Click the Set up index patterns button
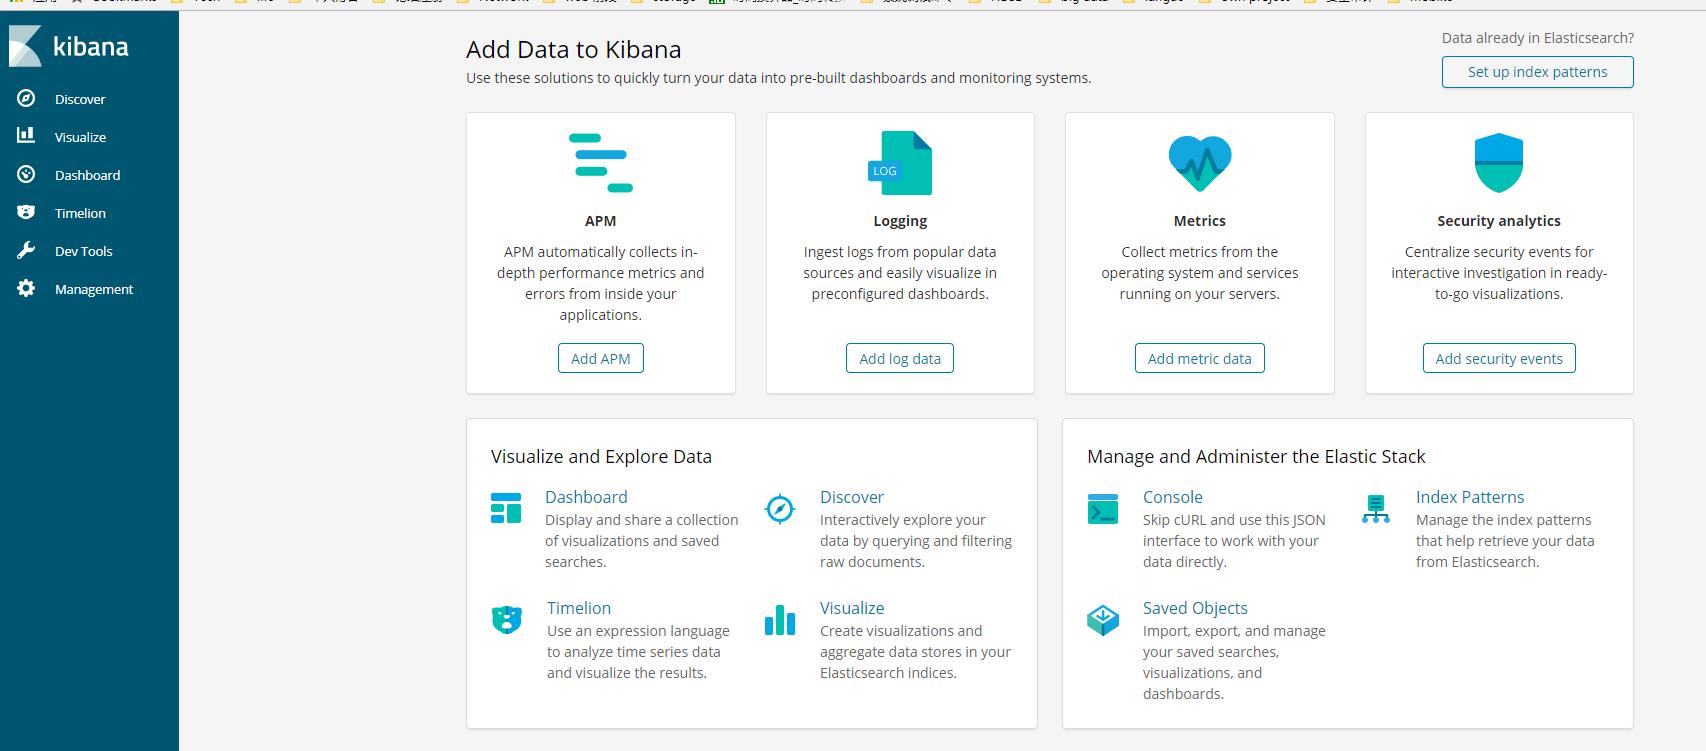1706x751 pixels. point(1537,72)
